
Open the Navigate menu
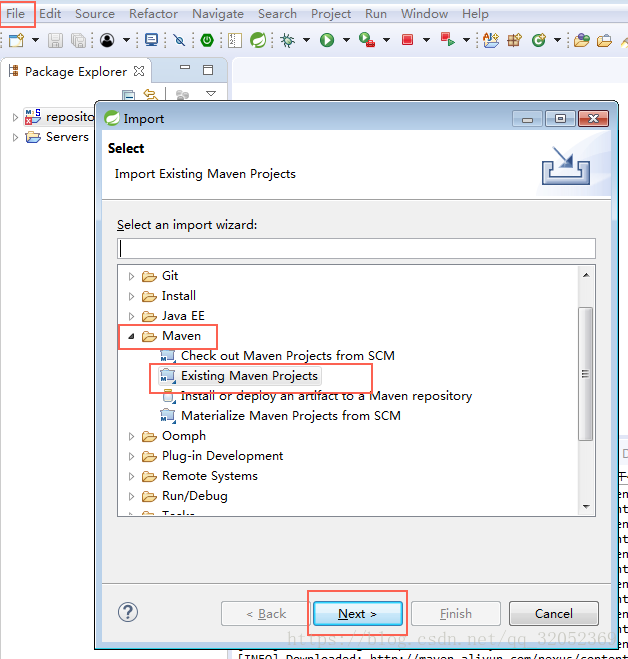[218, 14]
